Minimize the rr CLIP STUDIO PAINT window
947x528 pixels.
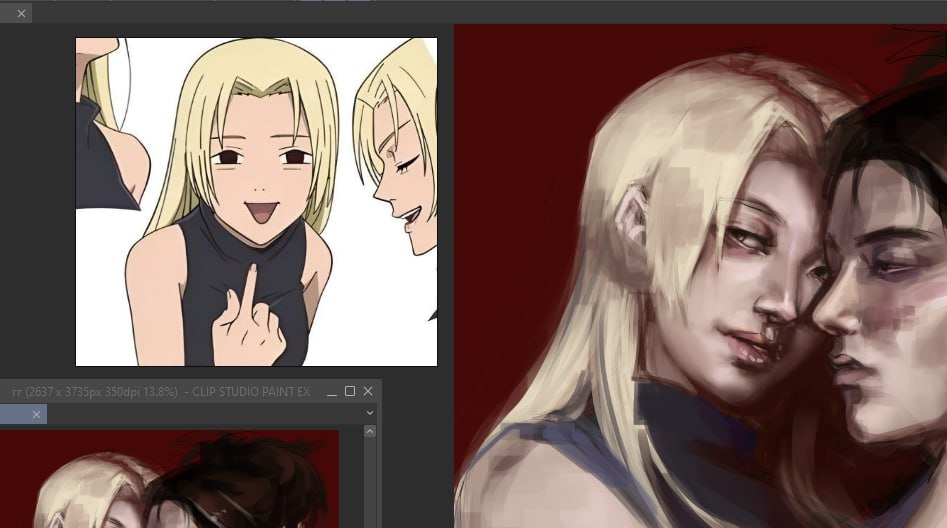332,392
